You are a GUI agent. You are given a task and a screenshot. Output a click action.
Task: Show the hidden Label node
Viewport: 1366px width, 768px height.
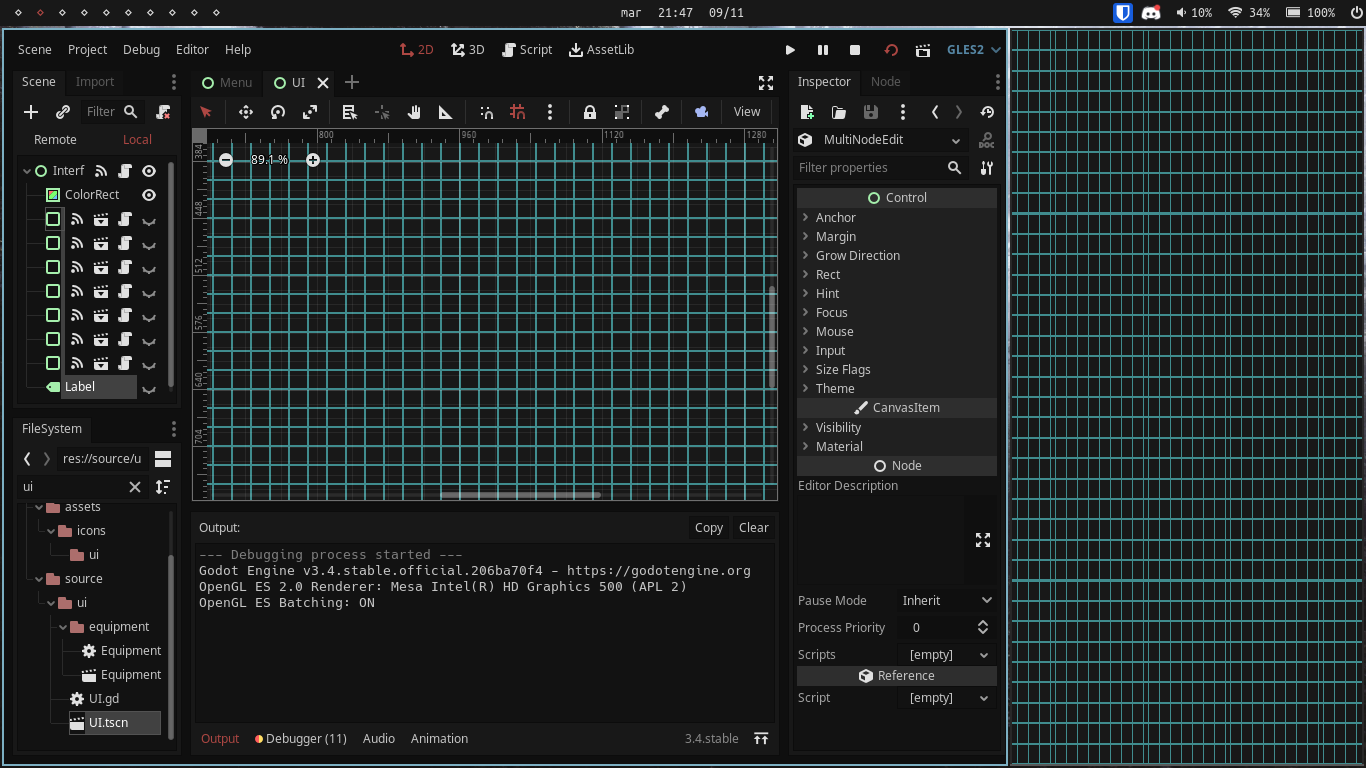tap(149, 390)
